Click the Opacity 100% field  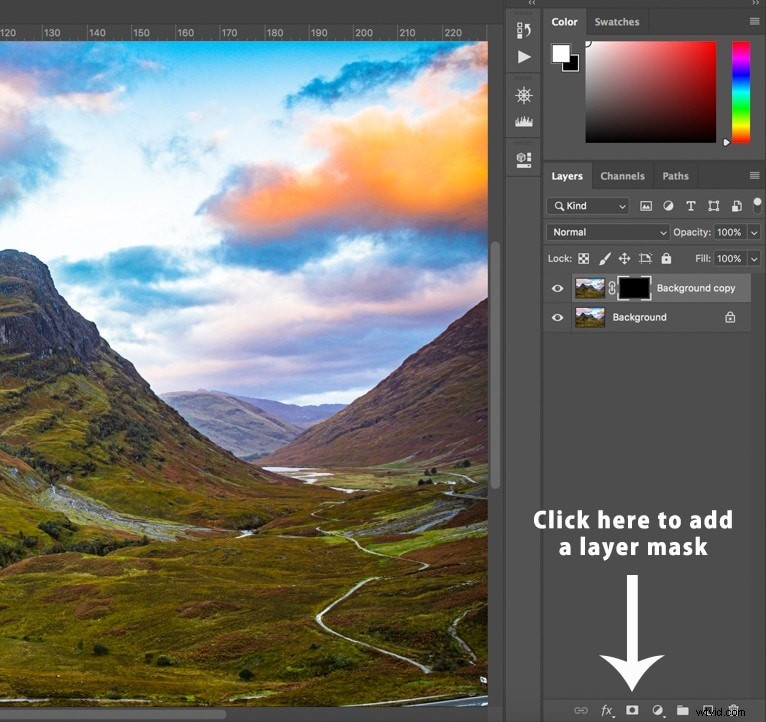729,232
